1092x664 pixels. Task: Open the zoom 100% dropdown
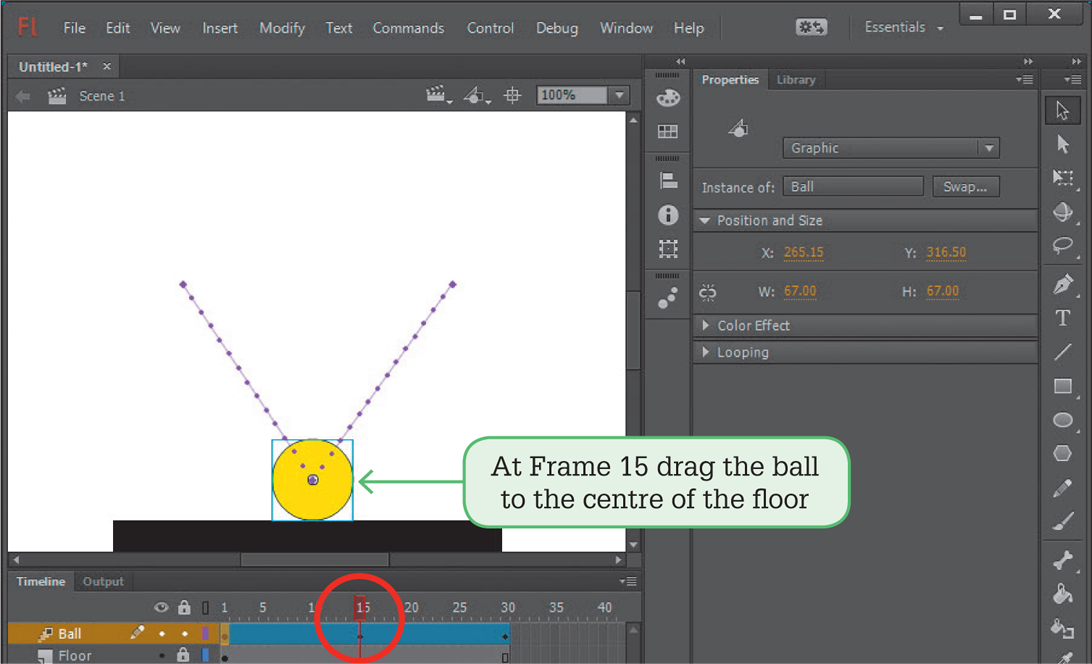619,95
